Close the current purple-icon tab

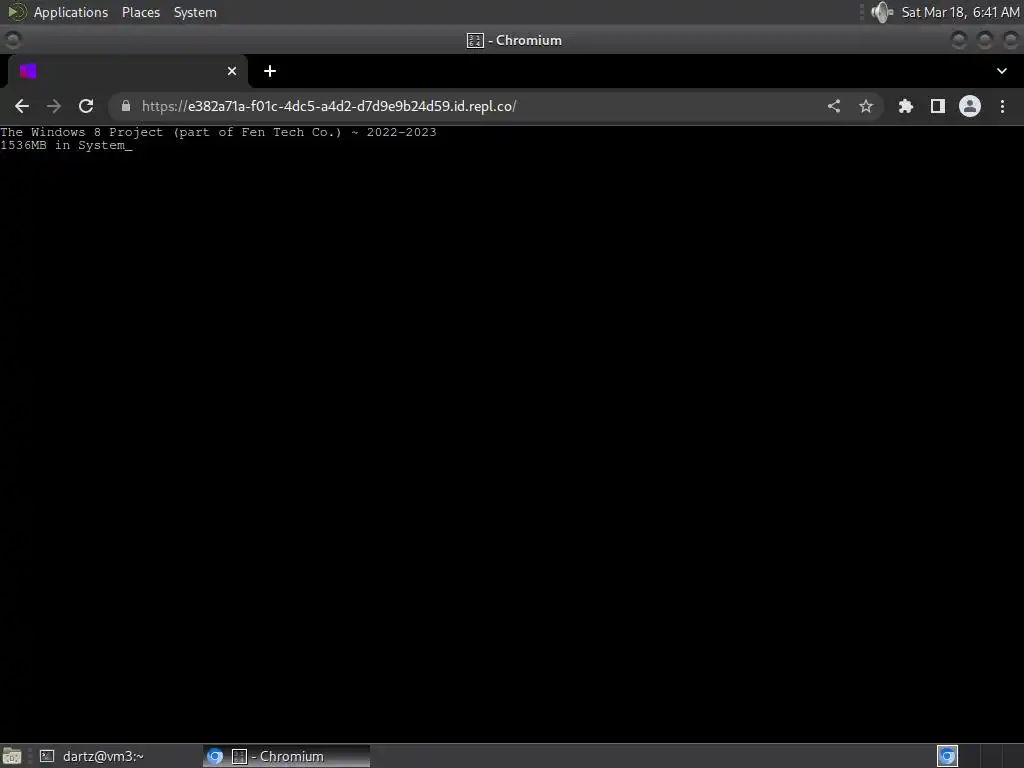(x=232, y=71)
